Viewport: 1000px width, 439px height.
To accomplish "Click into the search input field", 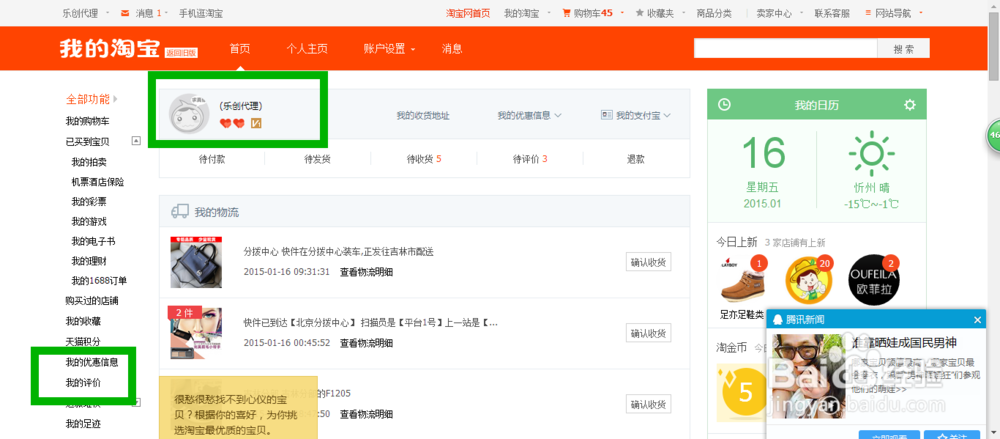I will tap(785, 48).
